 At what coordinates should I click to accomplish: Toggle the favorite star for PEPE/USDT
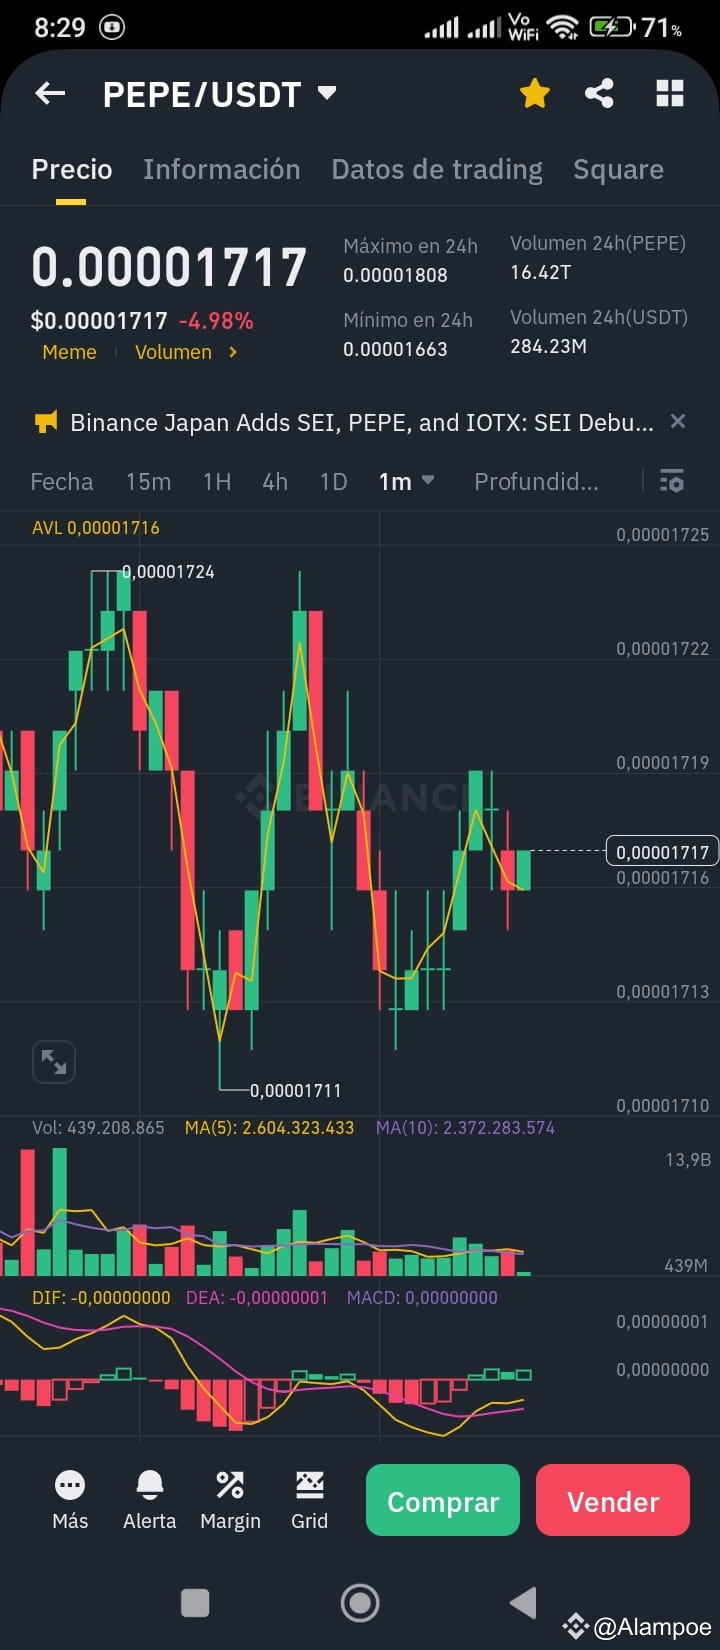click(535, 94)
